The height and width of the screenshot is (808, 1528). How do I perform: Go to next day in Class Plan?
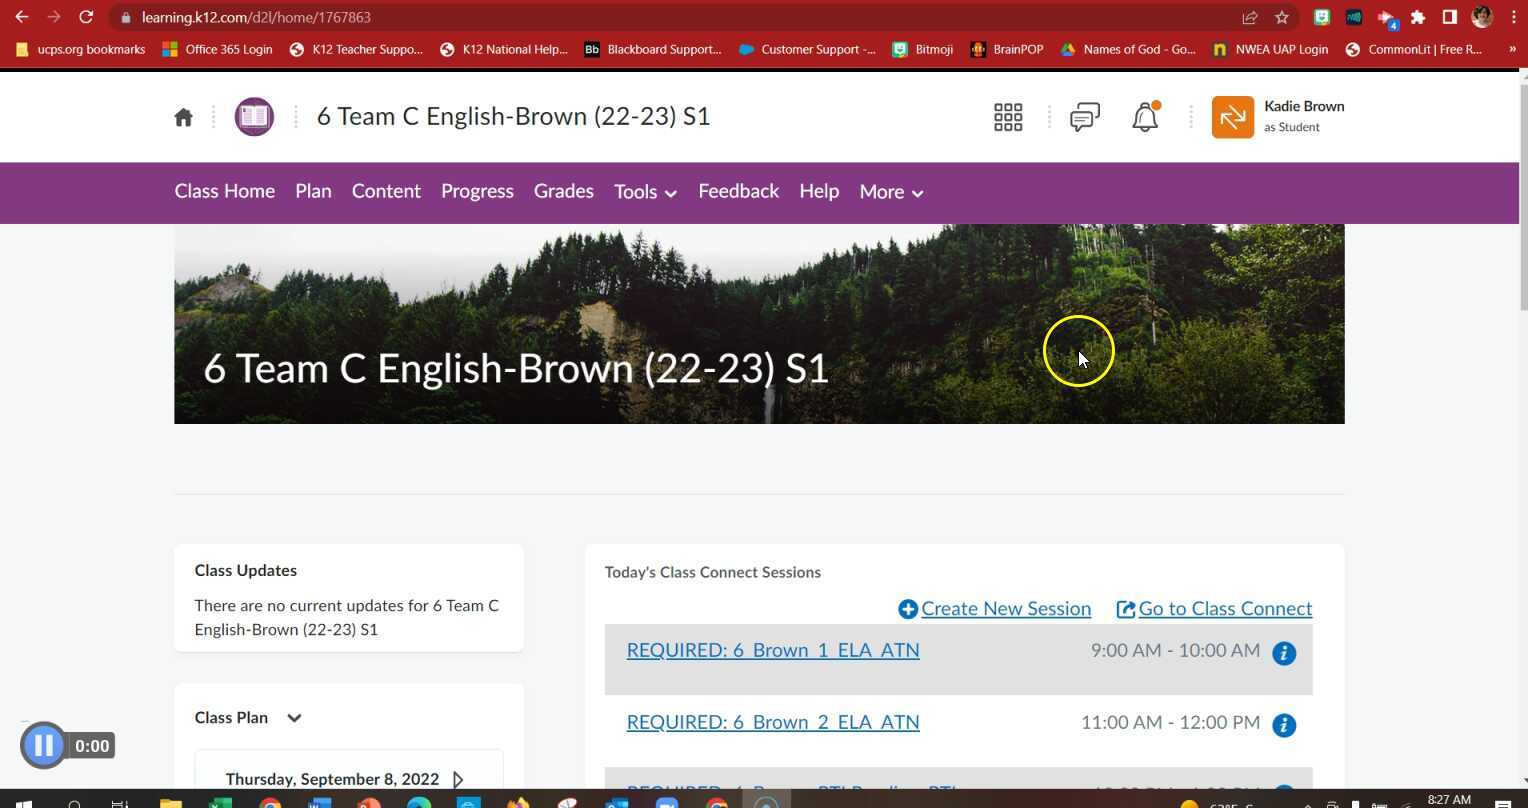(x=458, y=779)
